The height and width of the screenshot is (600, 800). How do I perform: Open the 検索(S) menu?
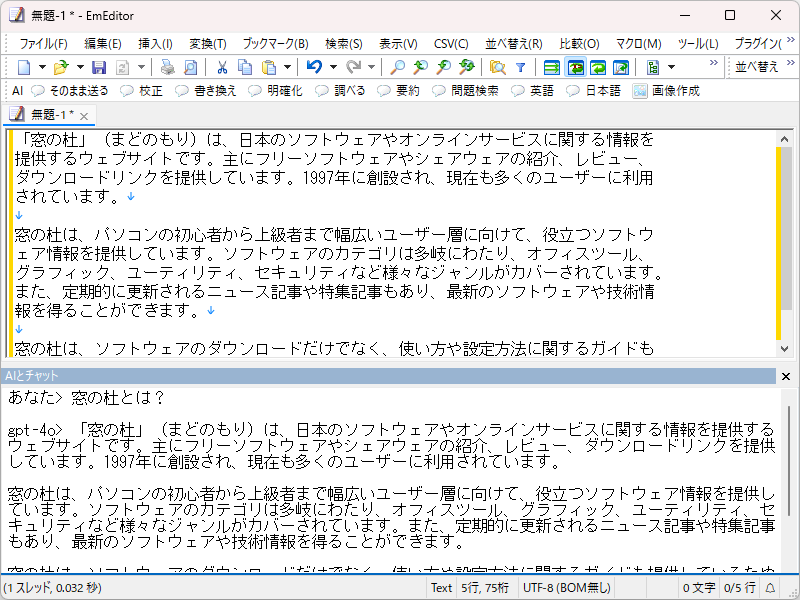pos(344,44)
